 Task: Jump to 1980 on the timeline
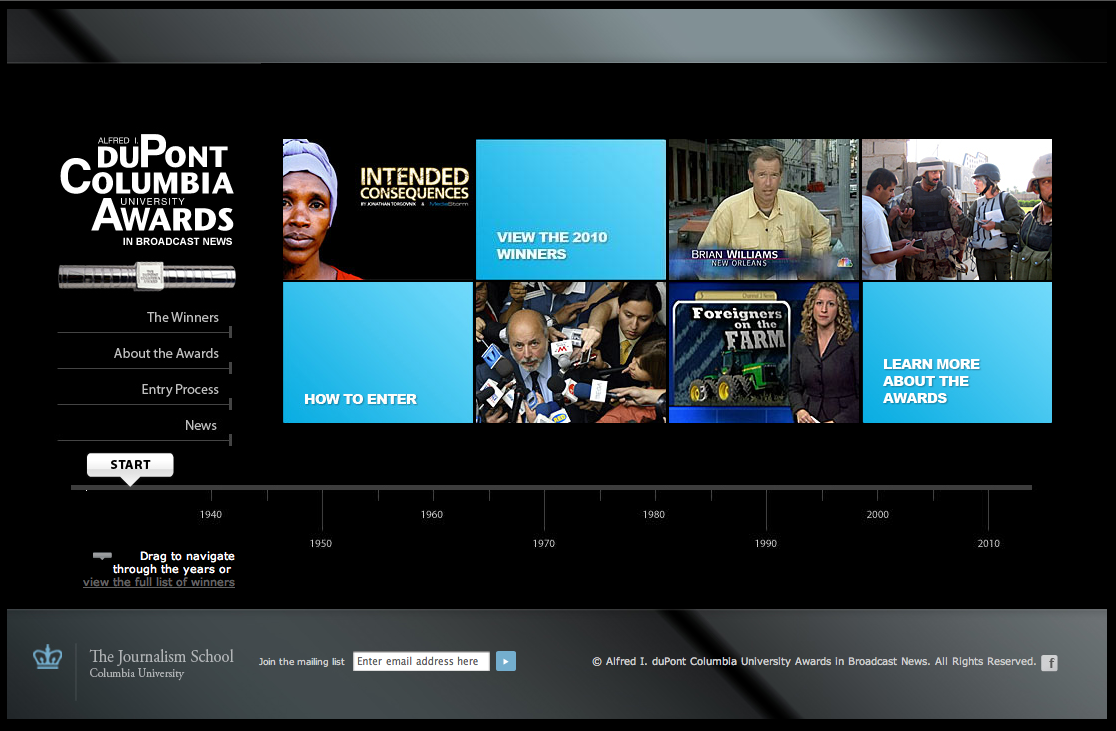coord(654,514)
